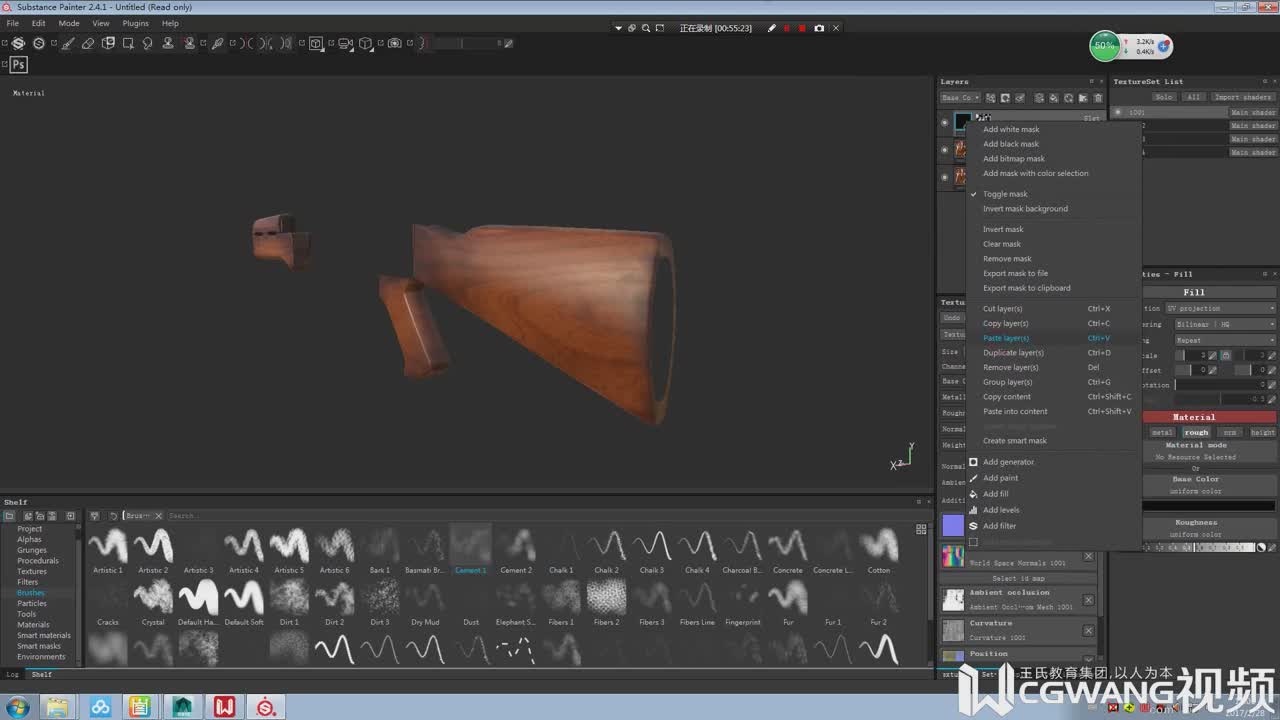Choose Duplicate layer(s) from context menu
This screenshot has height=720, width=1280.
1013,352
